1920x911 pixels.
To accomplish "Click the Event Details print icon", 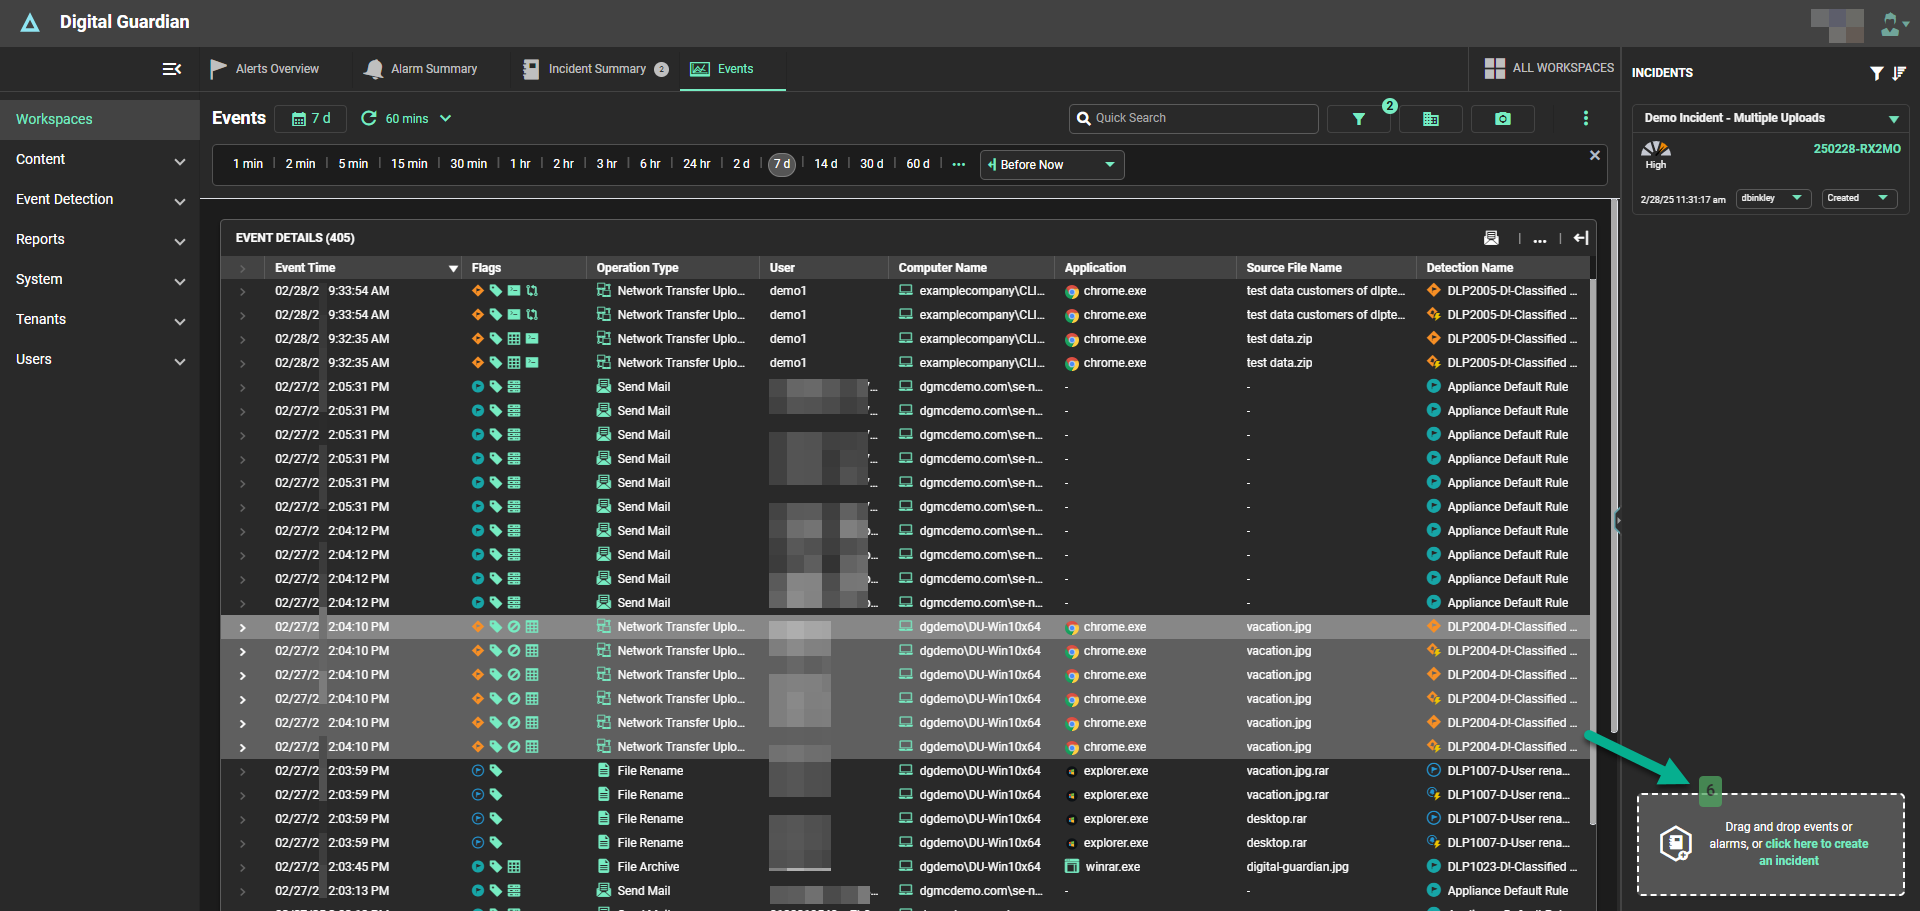I will tap(1491, 238).
